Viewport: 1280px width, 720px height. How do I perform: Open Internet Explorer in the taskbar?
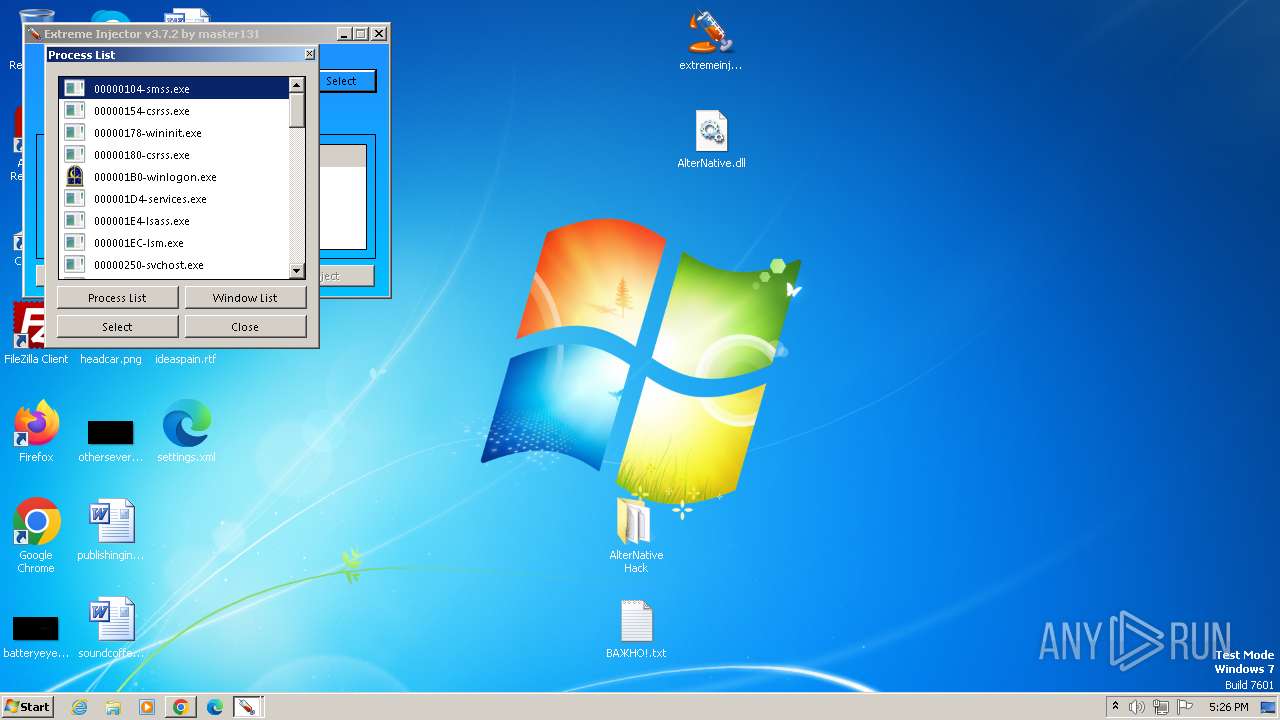point(80,707)
